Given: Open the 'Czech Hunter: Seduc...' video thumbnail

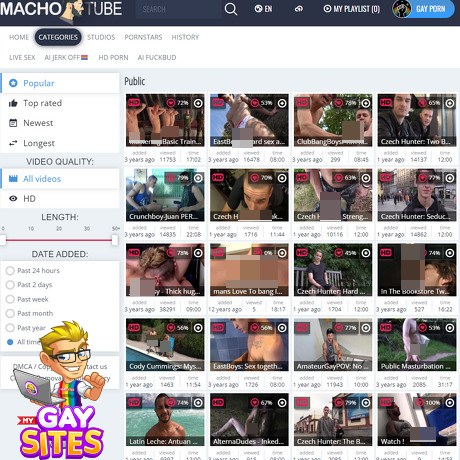Looking at the screenshot, I should [x=417, y=195].
